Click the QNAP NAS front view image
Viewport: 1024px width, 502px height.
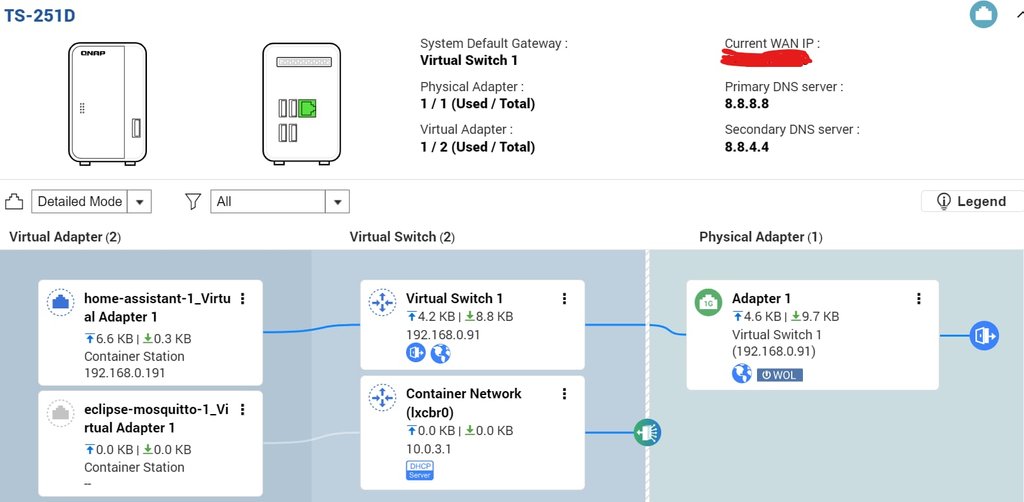pyautogui.click(x=108, y=103)
